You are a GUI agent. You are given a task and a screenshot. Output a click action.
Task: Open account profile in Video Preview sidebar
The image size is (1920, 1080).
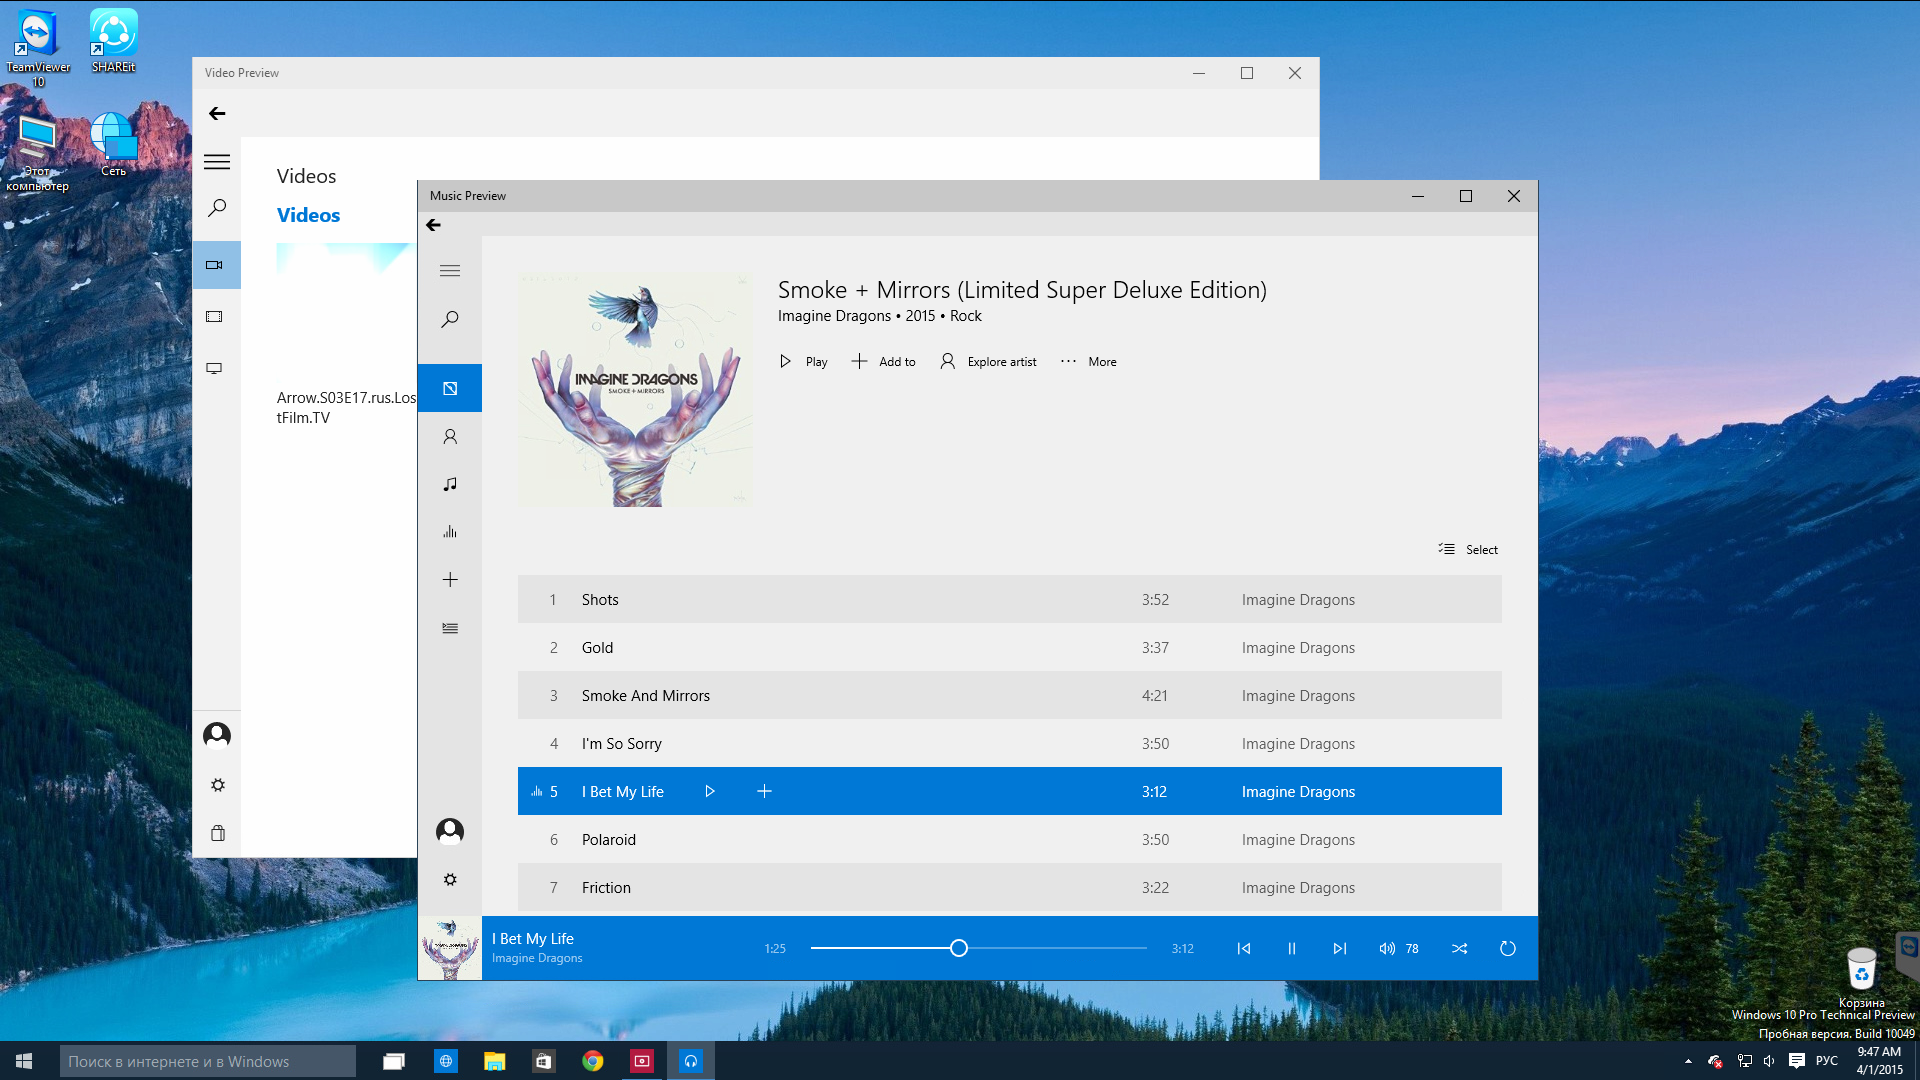[217, 736]
